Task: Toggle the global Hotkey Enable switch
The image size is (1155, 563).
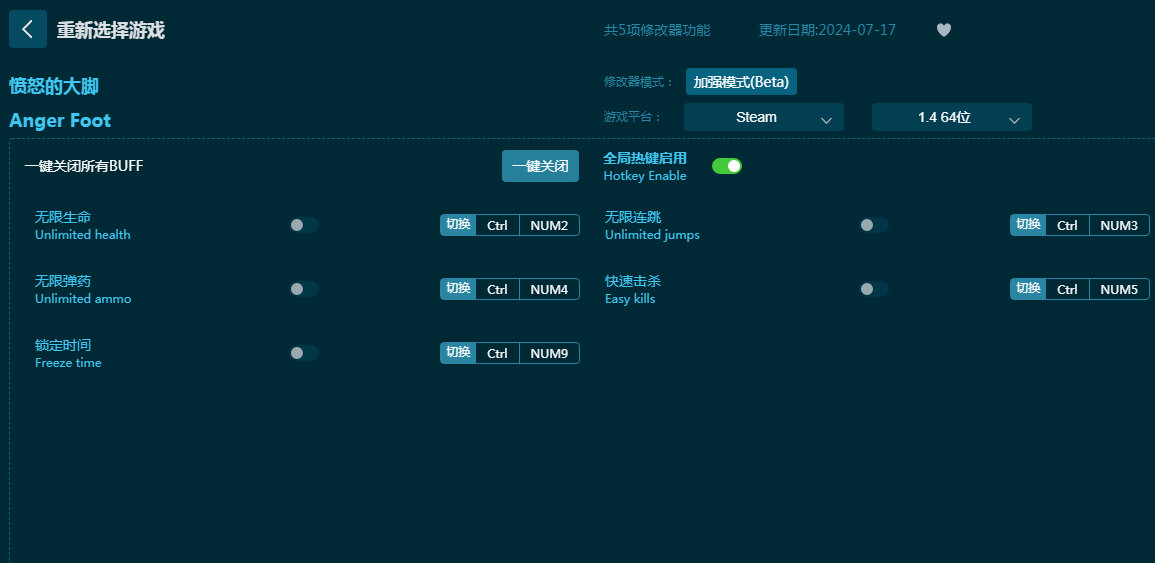Action: click(x=727, y=166)
